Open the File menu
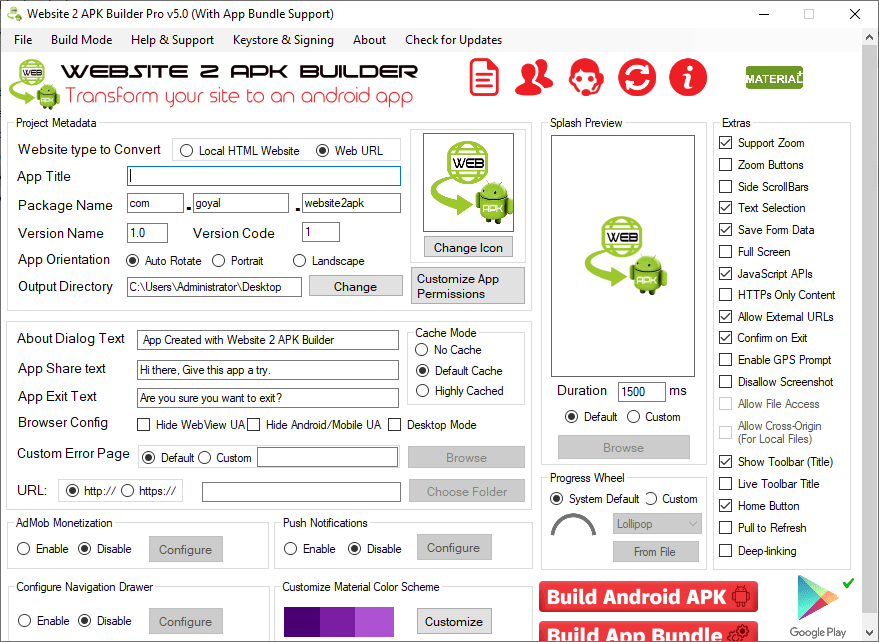This screenshot has height=642, width=879. (x=23, y=40)
